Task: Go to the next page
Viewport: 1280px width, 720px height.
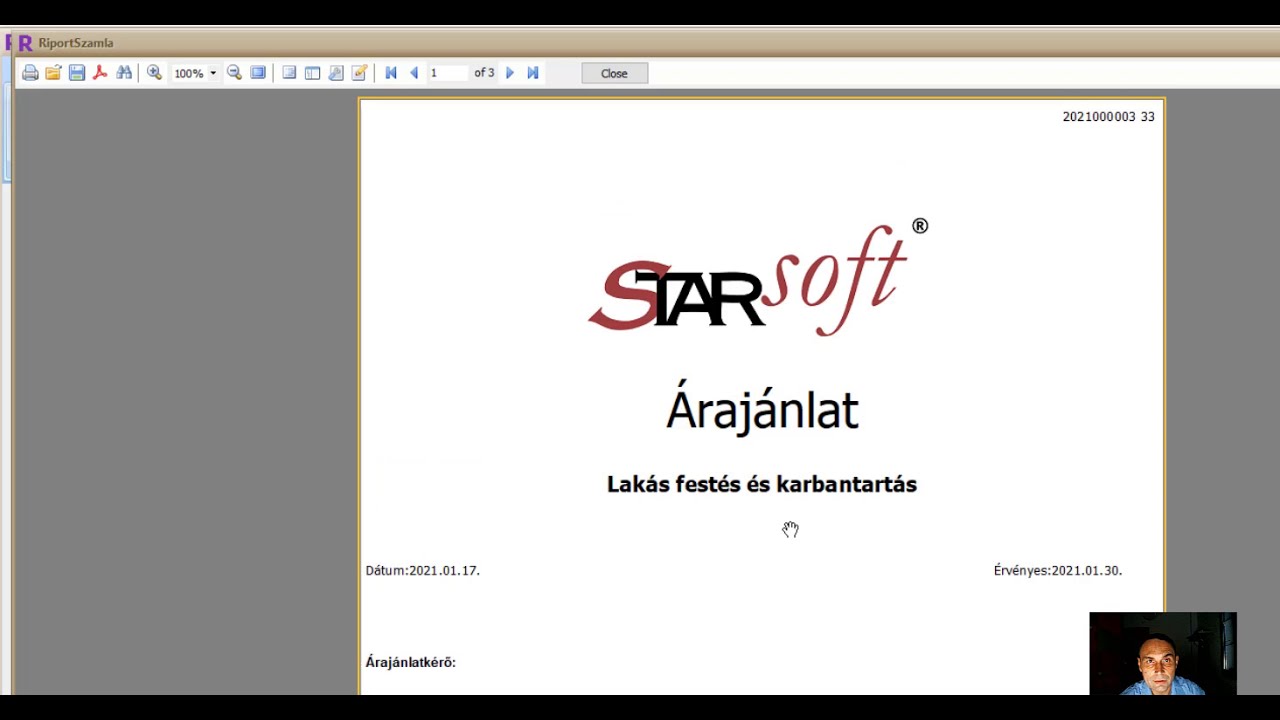Action: pos(510,73)
